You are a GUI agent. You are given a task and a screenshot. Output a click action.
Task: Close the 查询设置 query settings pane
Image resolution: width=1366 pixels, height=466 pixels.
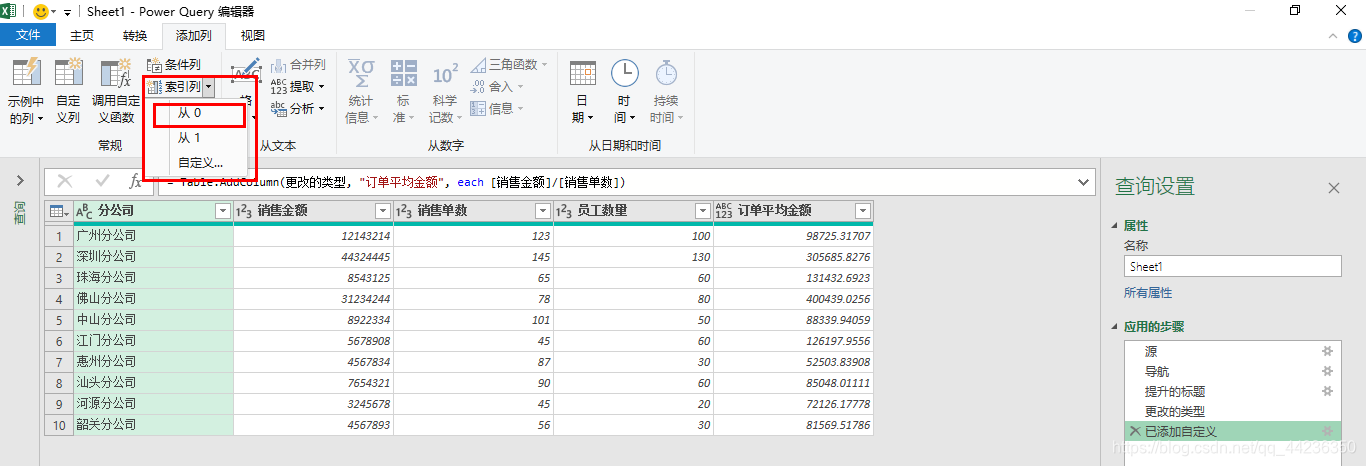pos(1333,188)
